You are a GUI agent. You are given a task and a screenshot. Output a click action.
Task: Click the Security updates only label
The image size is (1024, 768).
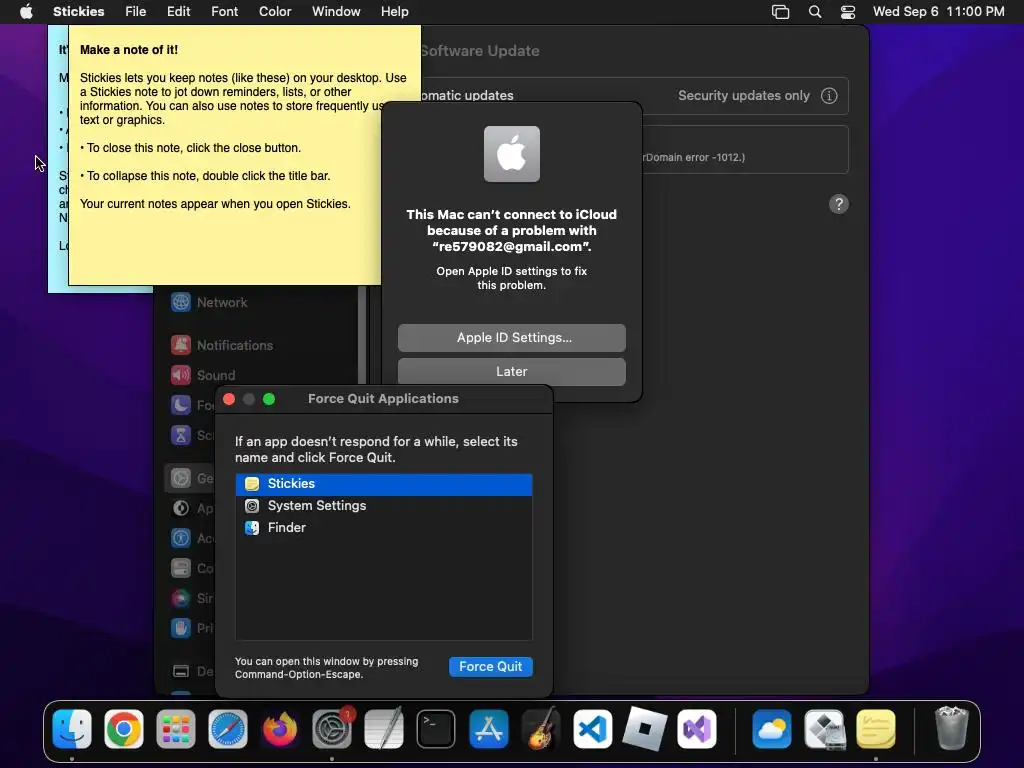[743, 95]
